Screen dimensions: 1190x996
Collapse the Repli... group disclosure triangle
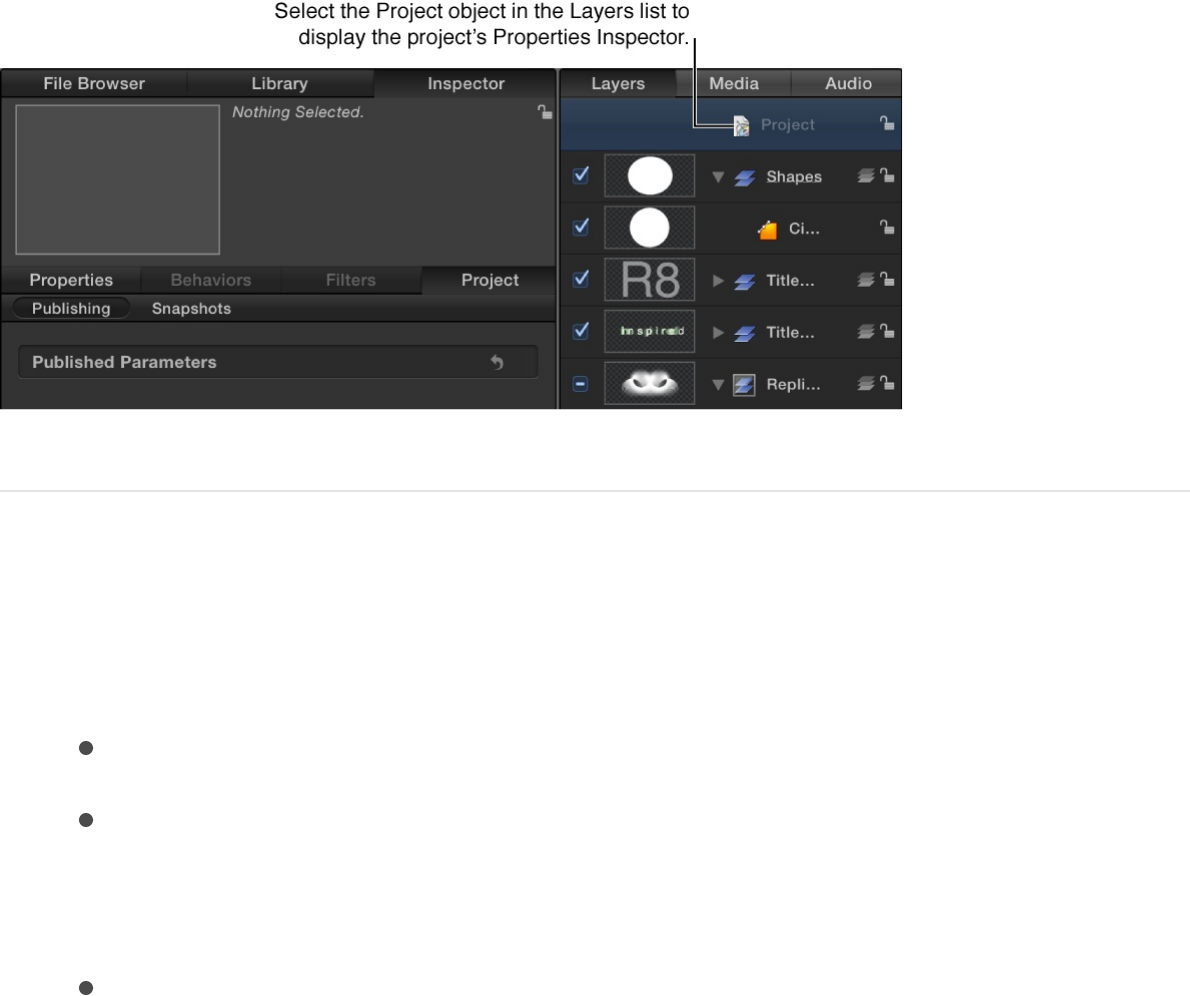point(718,385)
